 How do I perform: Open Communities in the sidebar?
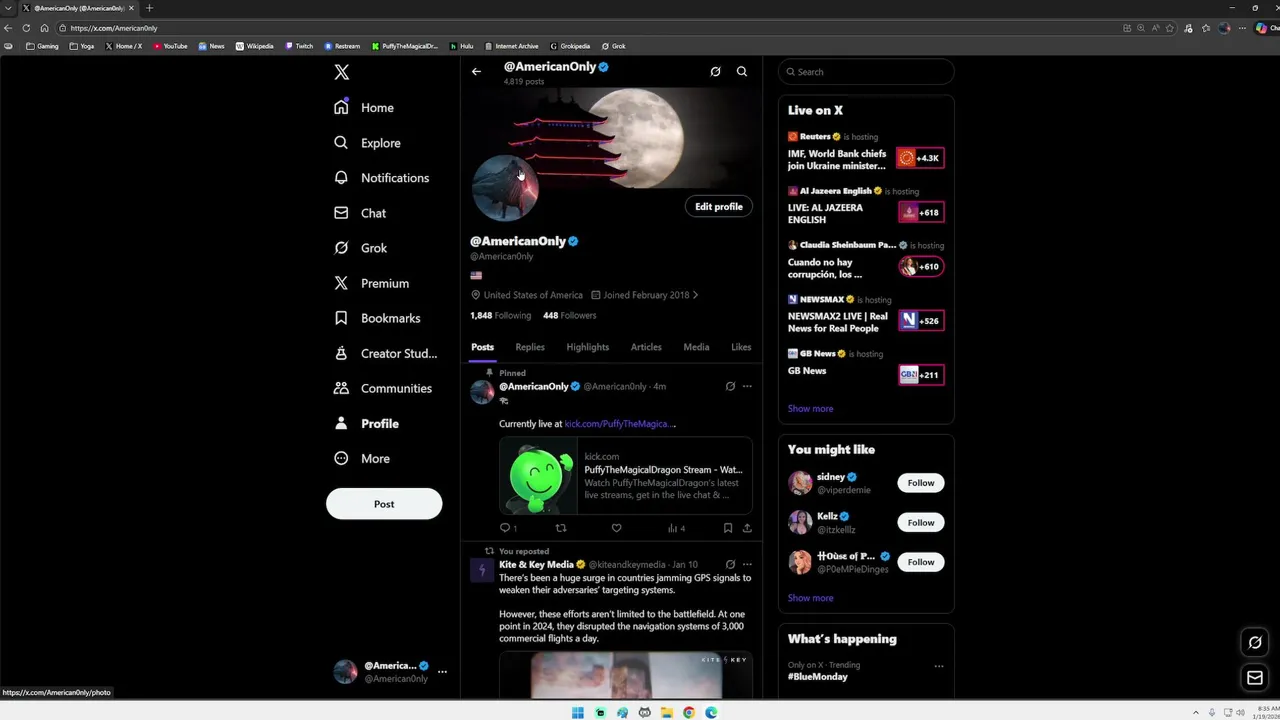pyautogui.click(x=383, y=388)
